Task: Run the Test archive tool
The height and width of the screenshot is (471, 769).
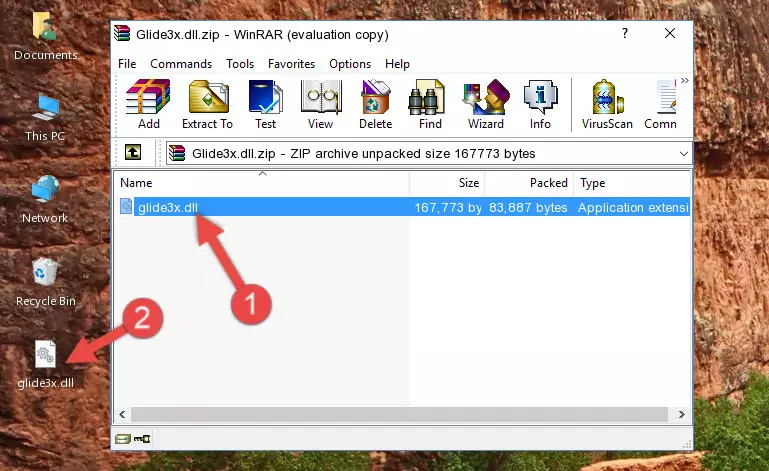Action: click(265, 104)
